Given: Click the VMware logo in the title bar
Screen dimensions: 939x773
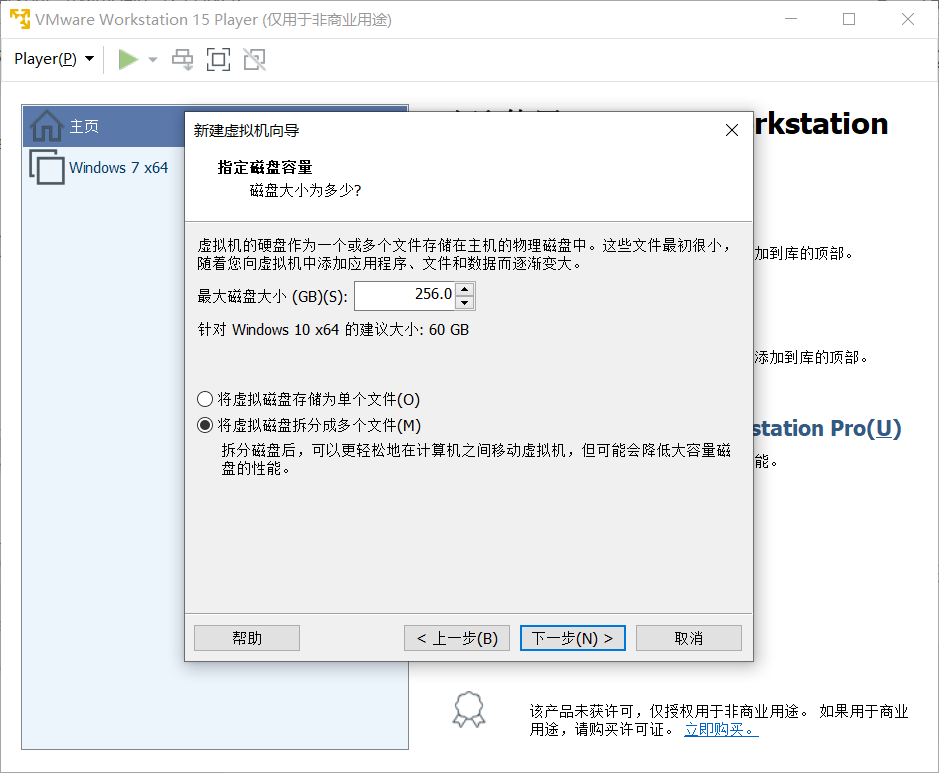Looking at the screenshot, I should click(x=20, y=19).
